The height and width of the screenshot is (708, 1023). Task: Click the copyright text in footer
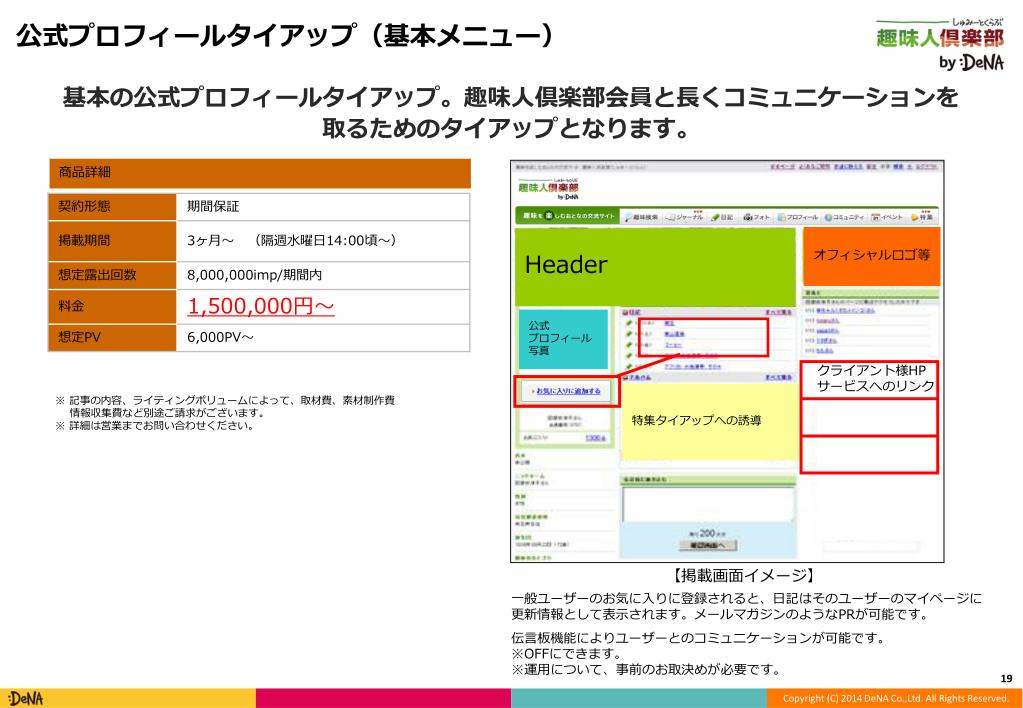pyautogui.click(x=895, y=698)
